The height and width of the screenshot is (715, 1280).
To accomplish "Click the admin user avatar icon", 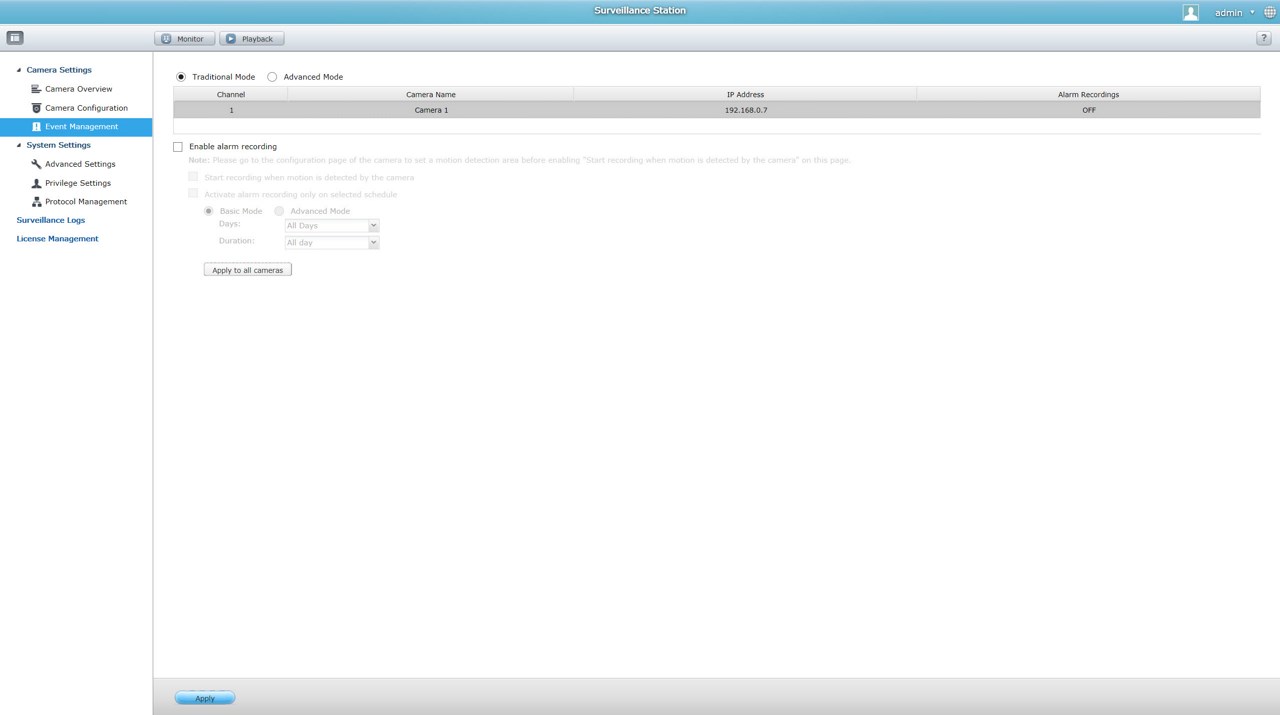I will tap(1190, 12).
